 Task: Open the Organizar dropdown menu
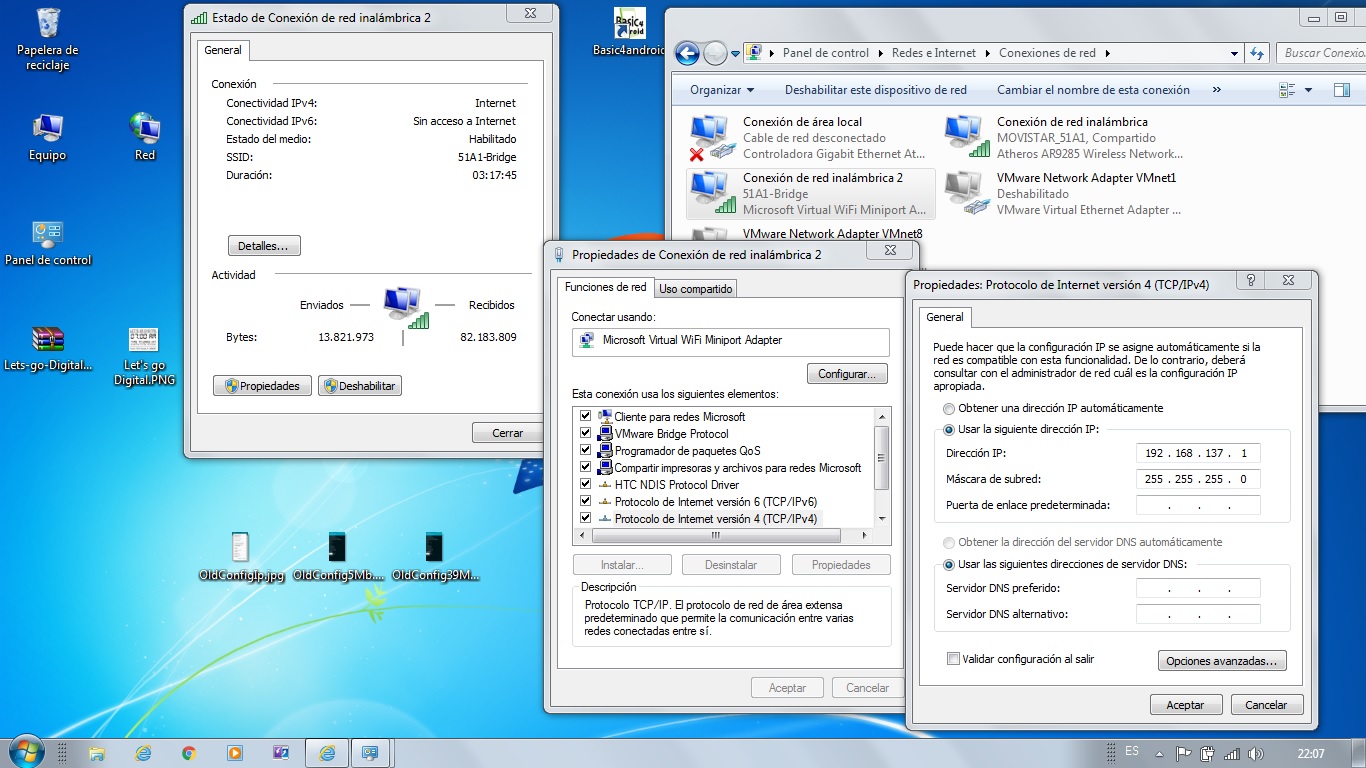click(722, 90)
